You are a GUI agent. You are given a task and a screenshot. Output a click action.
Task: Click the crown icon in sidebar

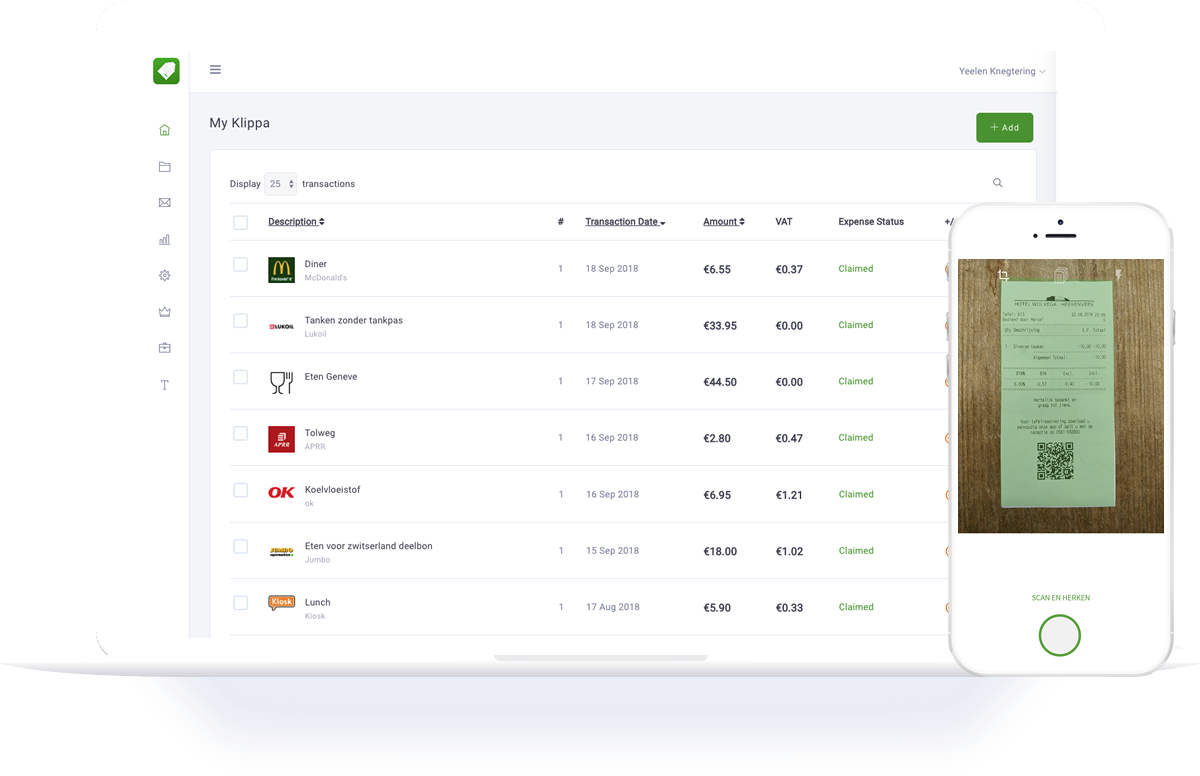tap(165, 312)
